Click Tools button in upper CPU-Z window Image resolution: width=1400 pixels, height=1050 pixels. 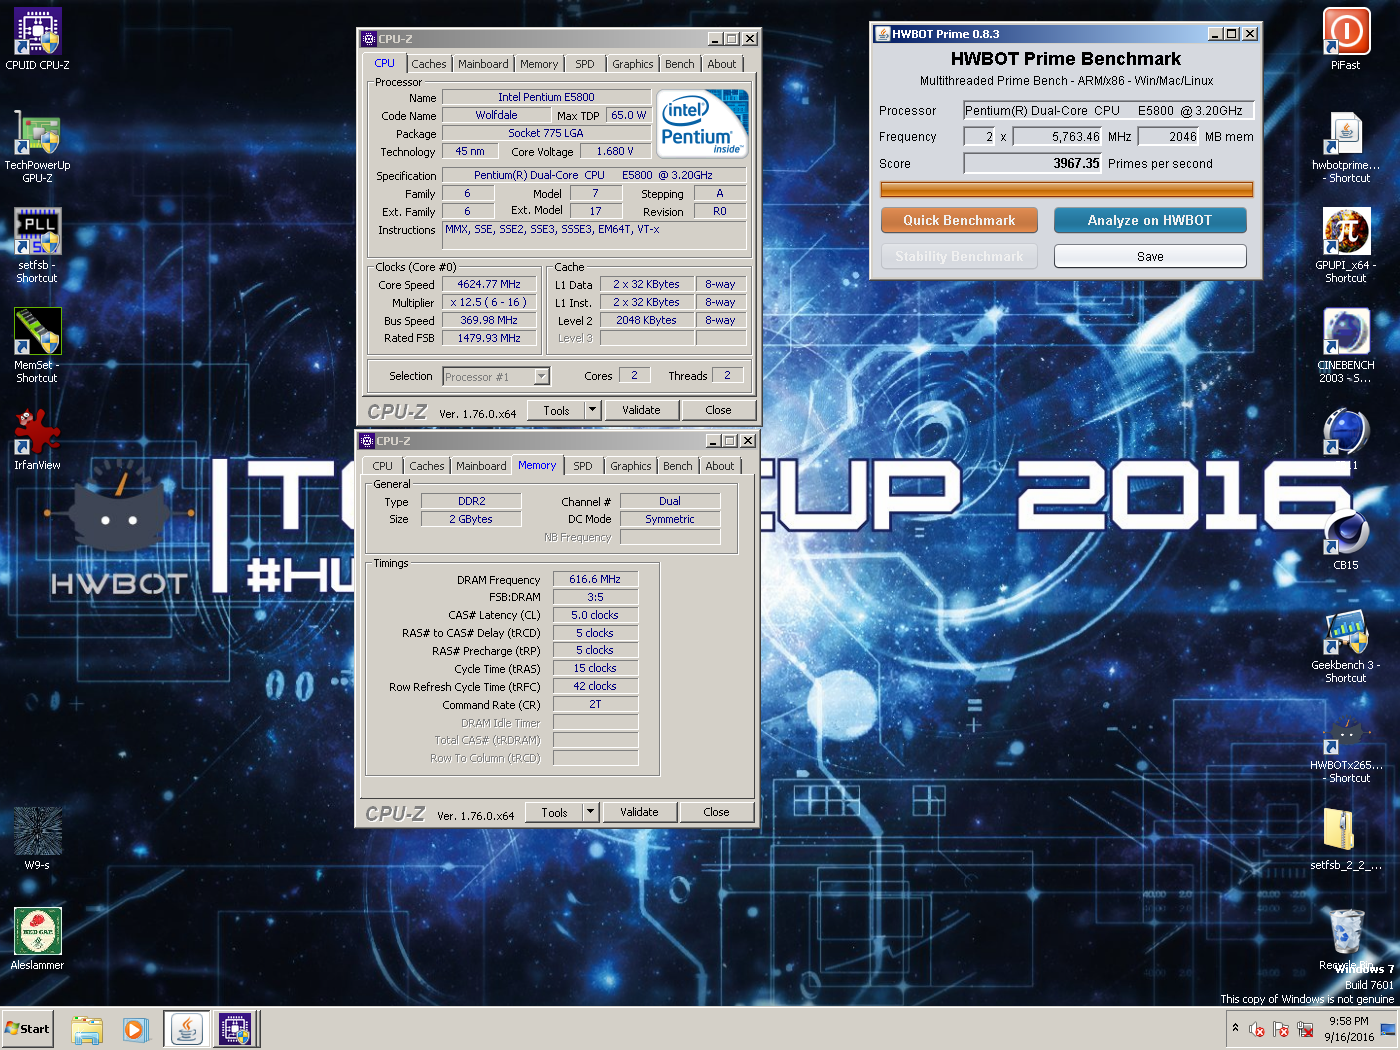pos(556,410)
